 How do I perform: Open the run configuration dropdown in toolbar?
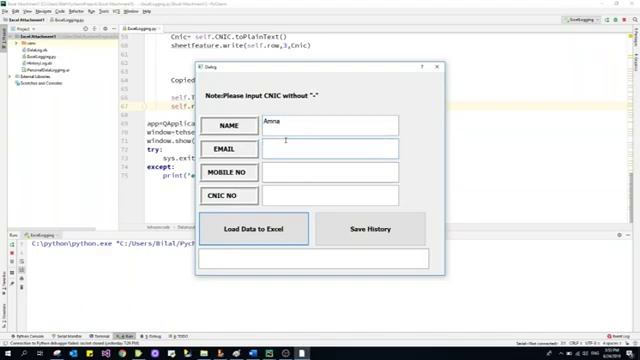click(581, 20)
